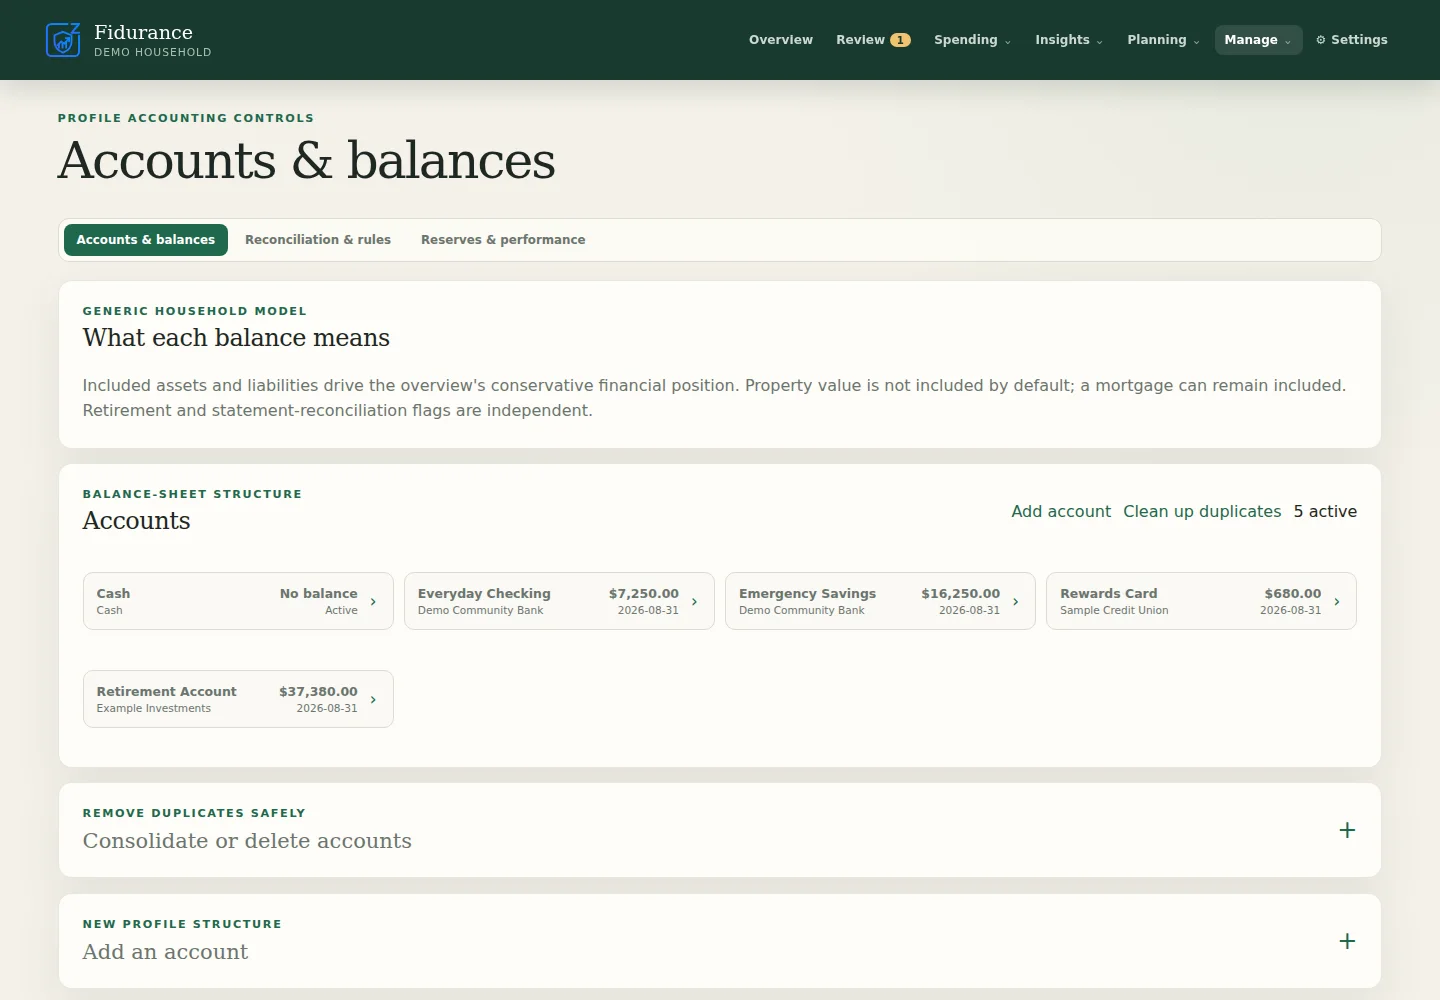
Task: Open the Insights dropdown menu
Action: [1069, 40]
